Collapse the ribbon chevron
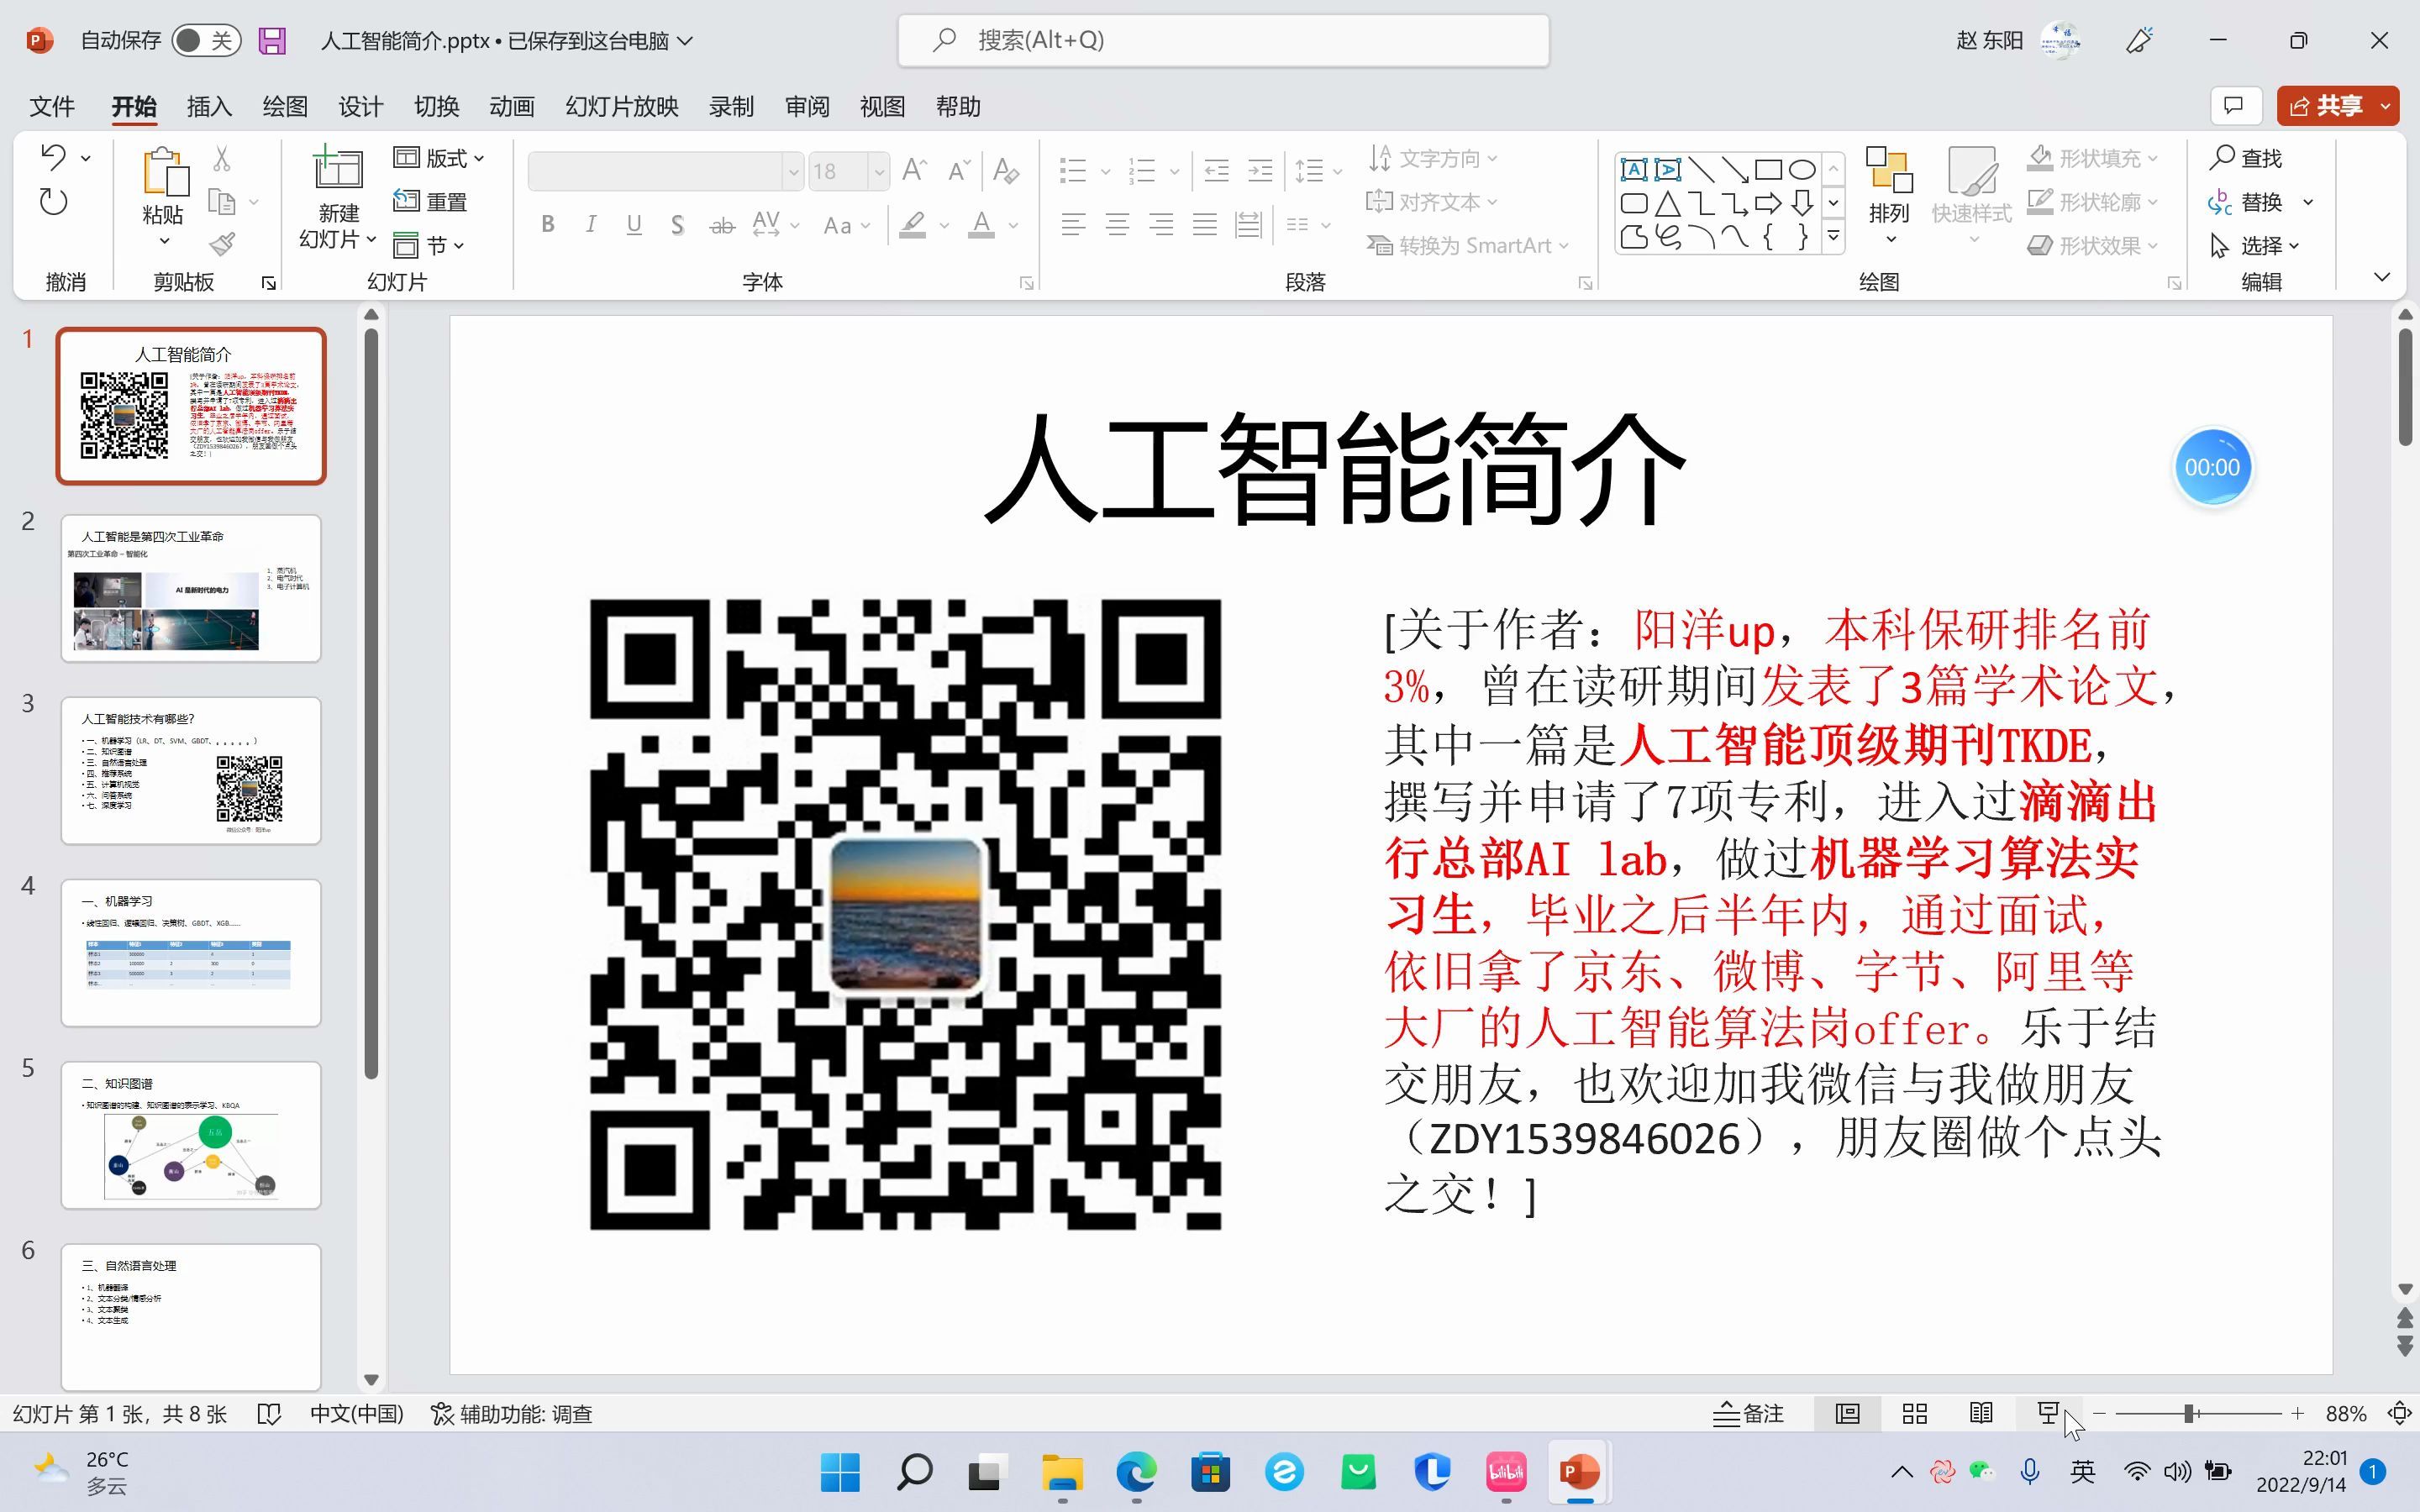The height and width of the screenshot is (1512, 2420). pyautogui.click(x=2382, y=277)
